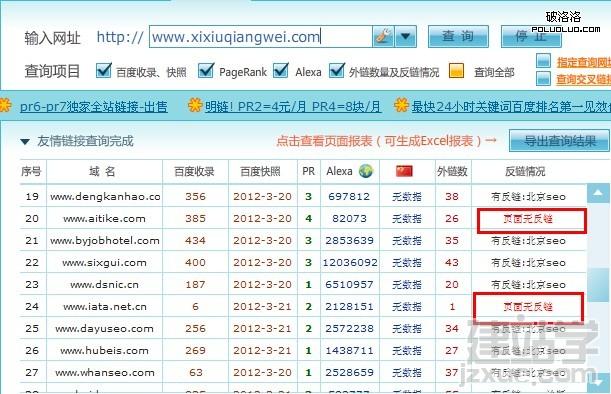Click the 导出查询结果 button
This screenshot has height=394, width=611.
pos(559,141)
